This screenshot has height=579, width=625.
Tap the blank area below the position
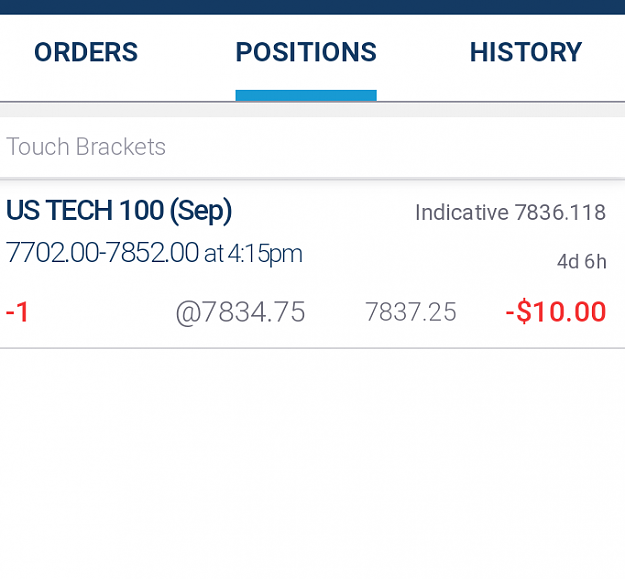[312, 462]
